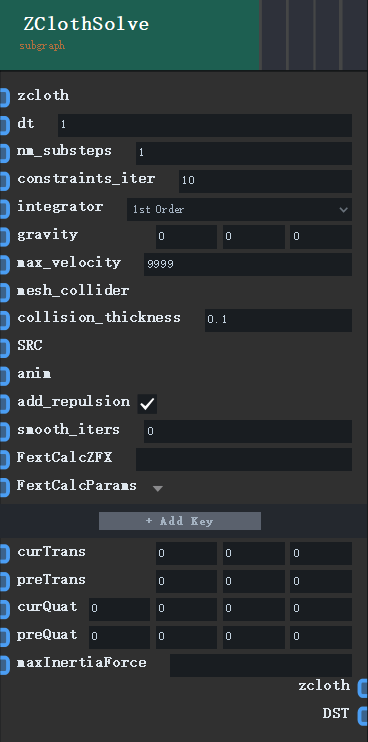This screenshot has width=368, height=742.
Task: Click the gravity input socket
Action: 4,236
